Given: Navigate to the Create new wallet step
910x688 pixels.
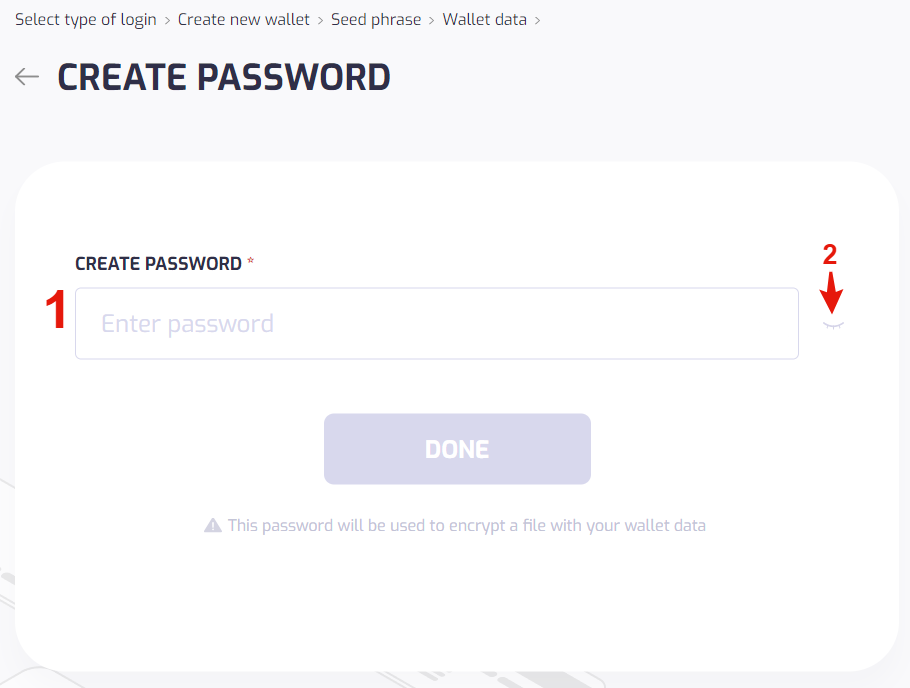Looking at the screenshot, I should [x=243, y=19].
